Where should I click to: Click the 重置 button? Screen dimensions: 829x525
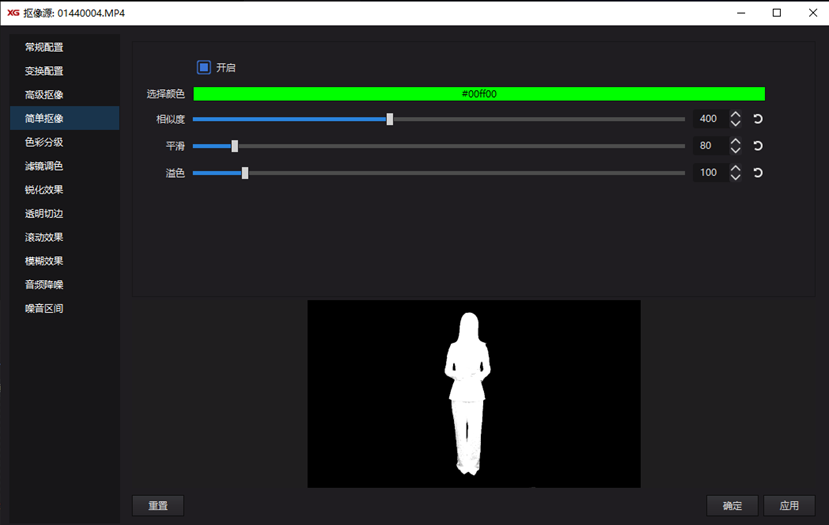(158, 505)
